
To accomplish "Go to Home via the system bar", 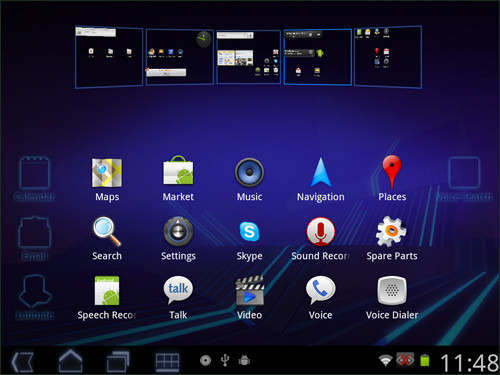I will [70, 361].
